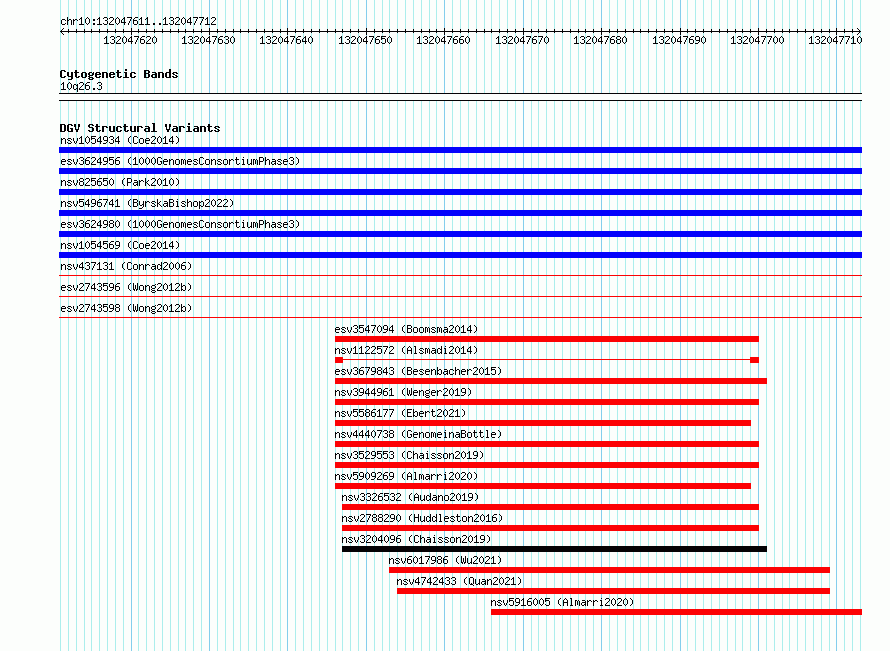
Task: Click ruler position 132047620
Action: click(x=131, y=40)
